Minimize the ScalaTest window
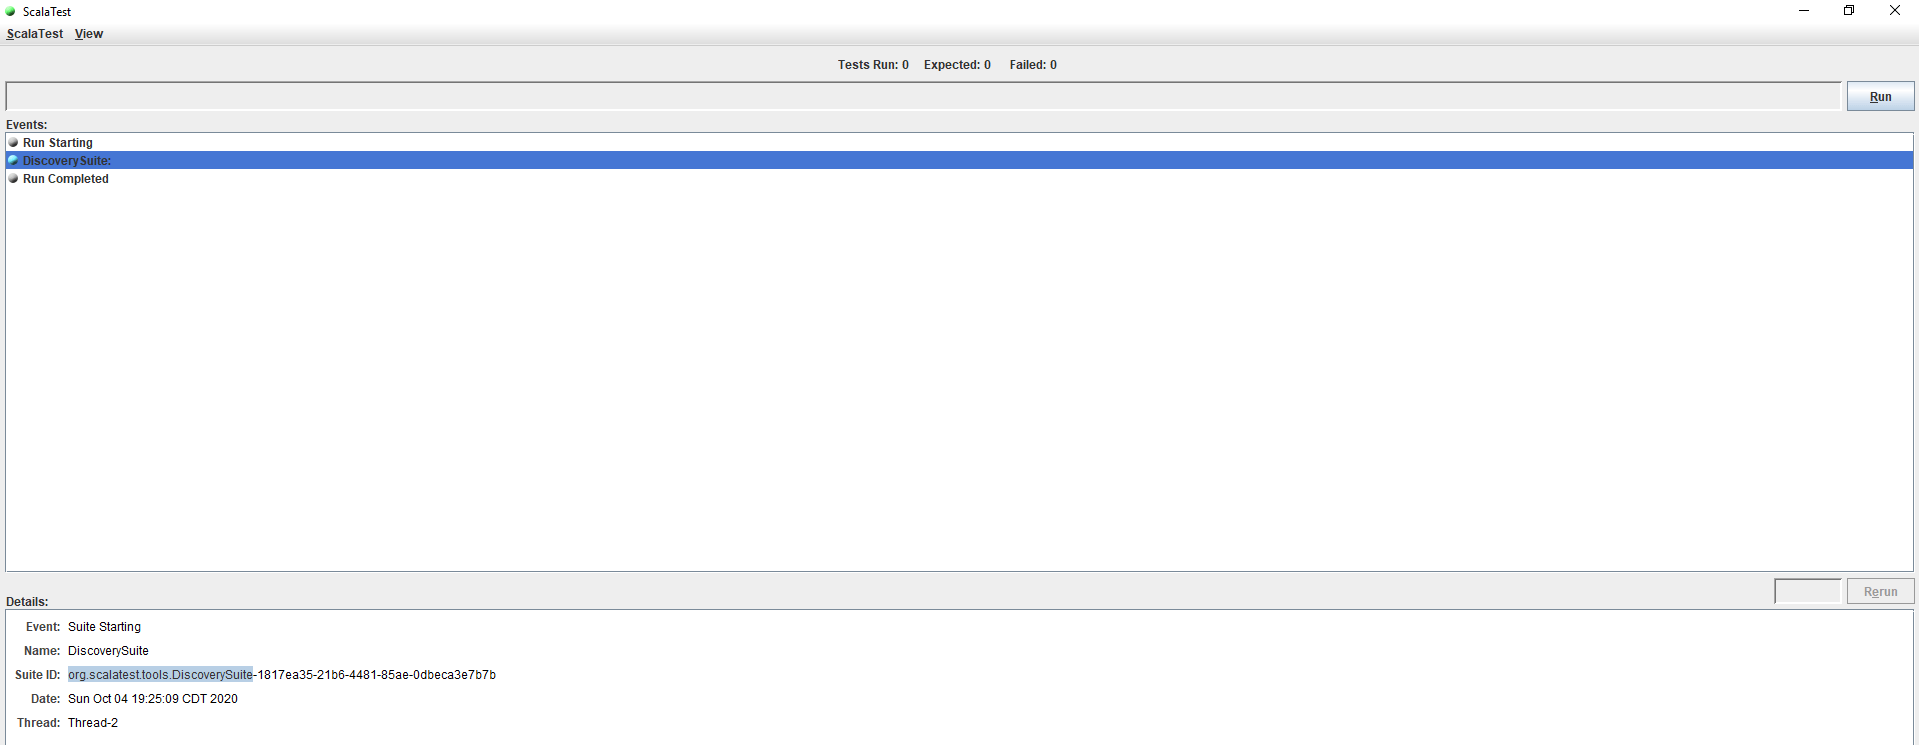 tap(1804, 11)
